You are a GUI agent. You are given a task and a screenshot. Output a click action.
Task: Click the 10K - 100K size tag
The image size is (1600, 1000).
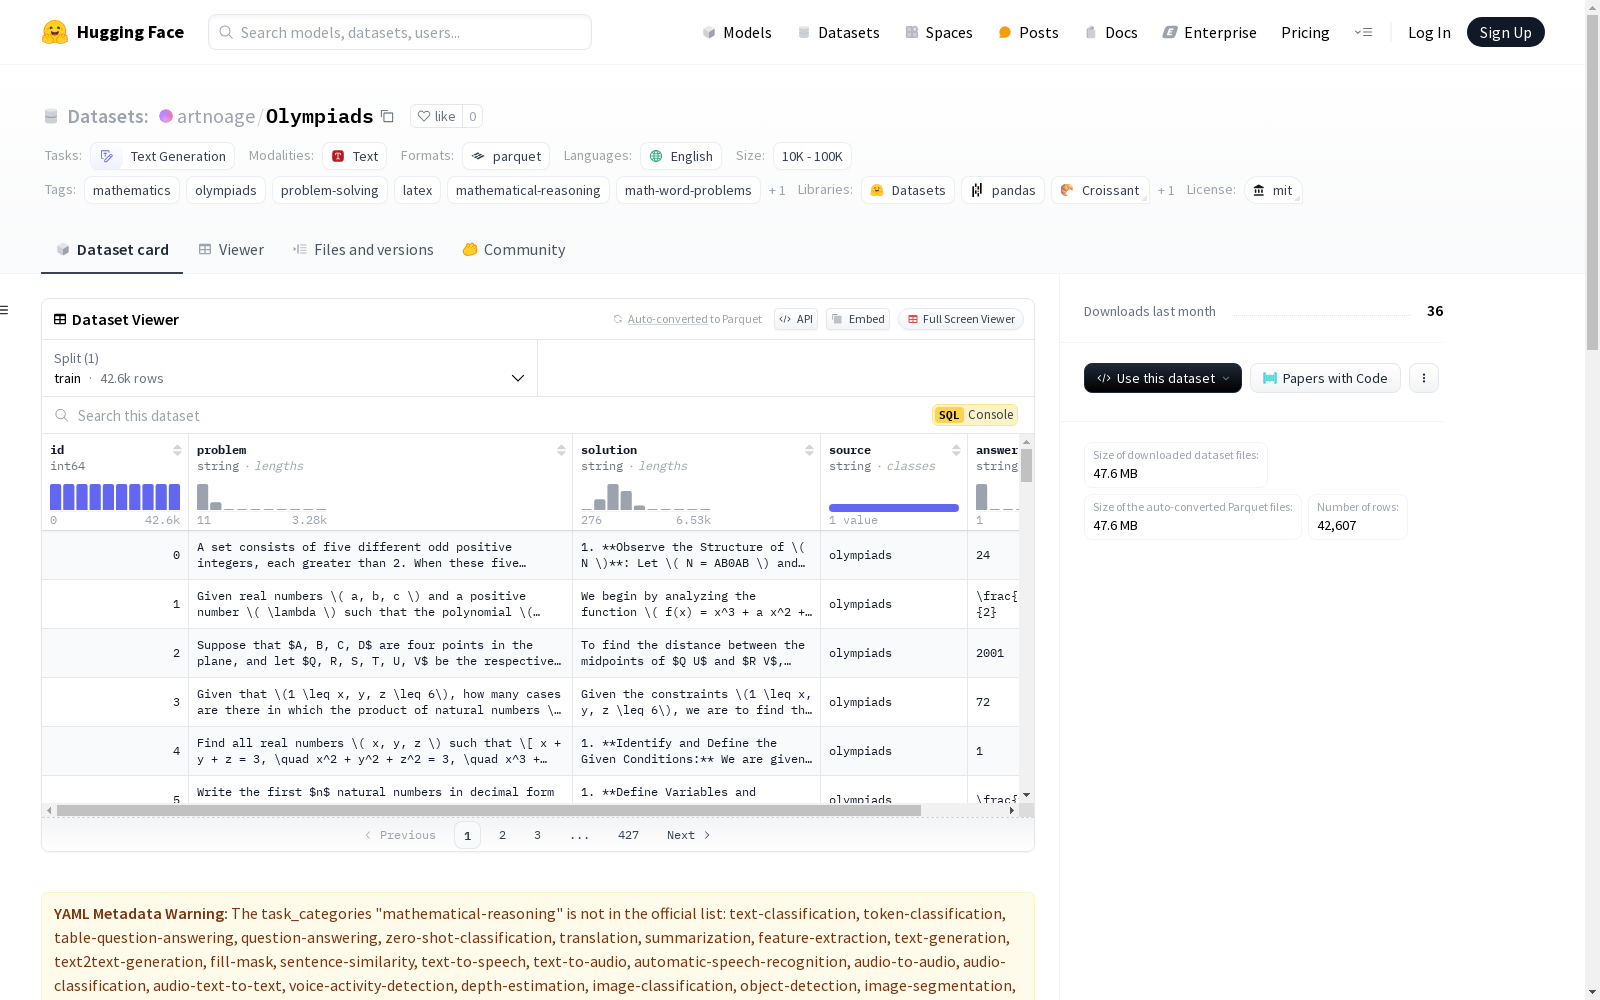click(812, 156)
